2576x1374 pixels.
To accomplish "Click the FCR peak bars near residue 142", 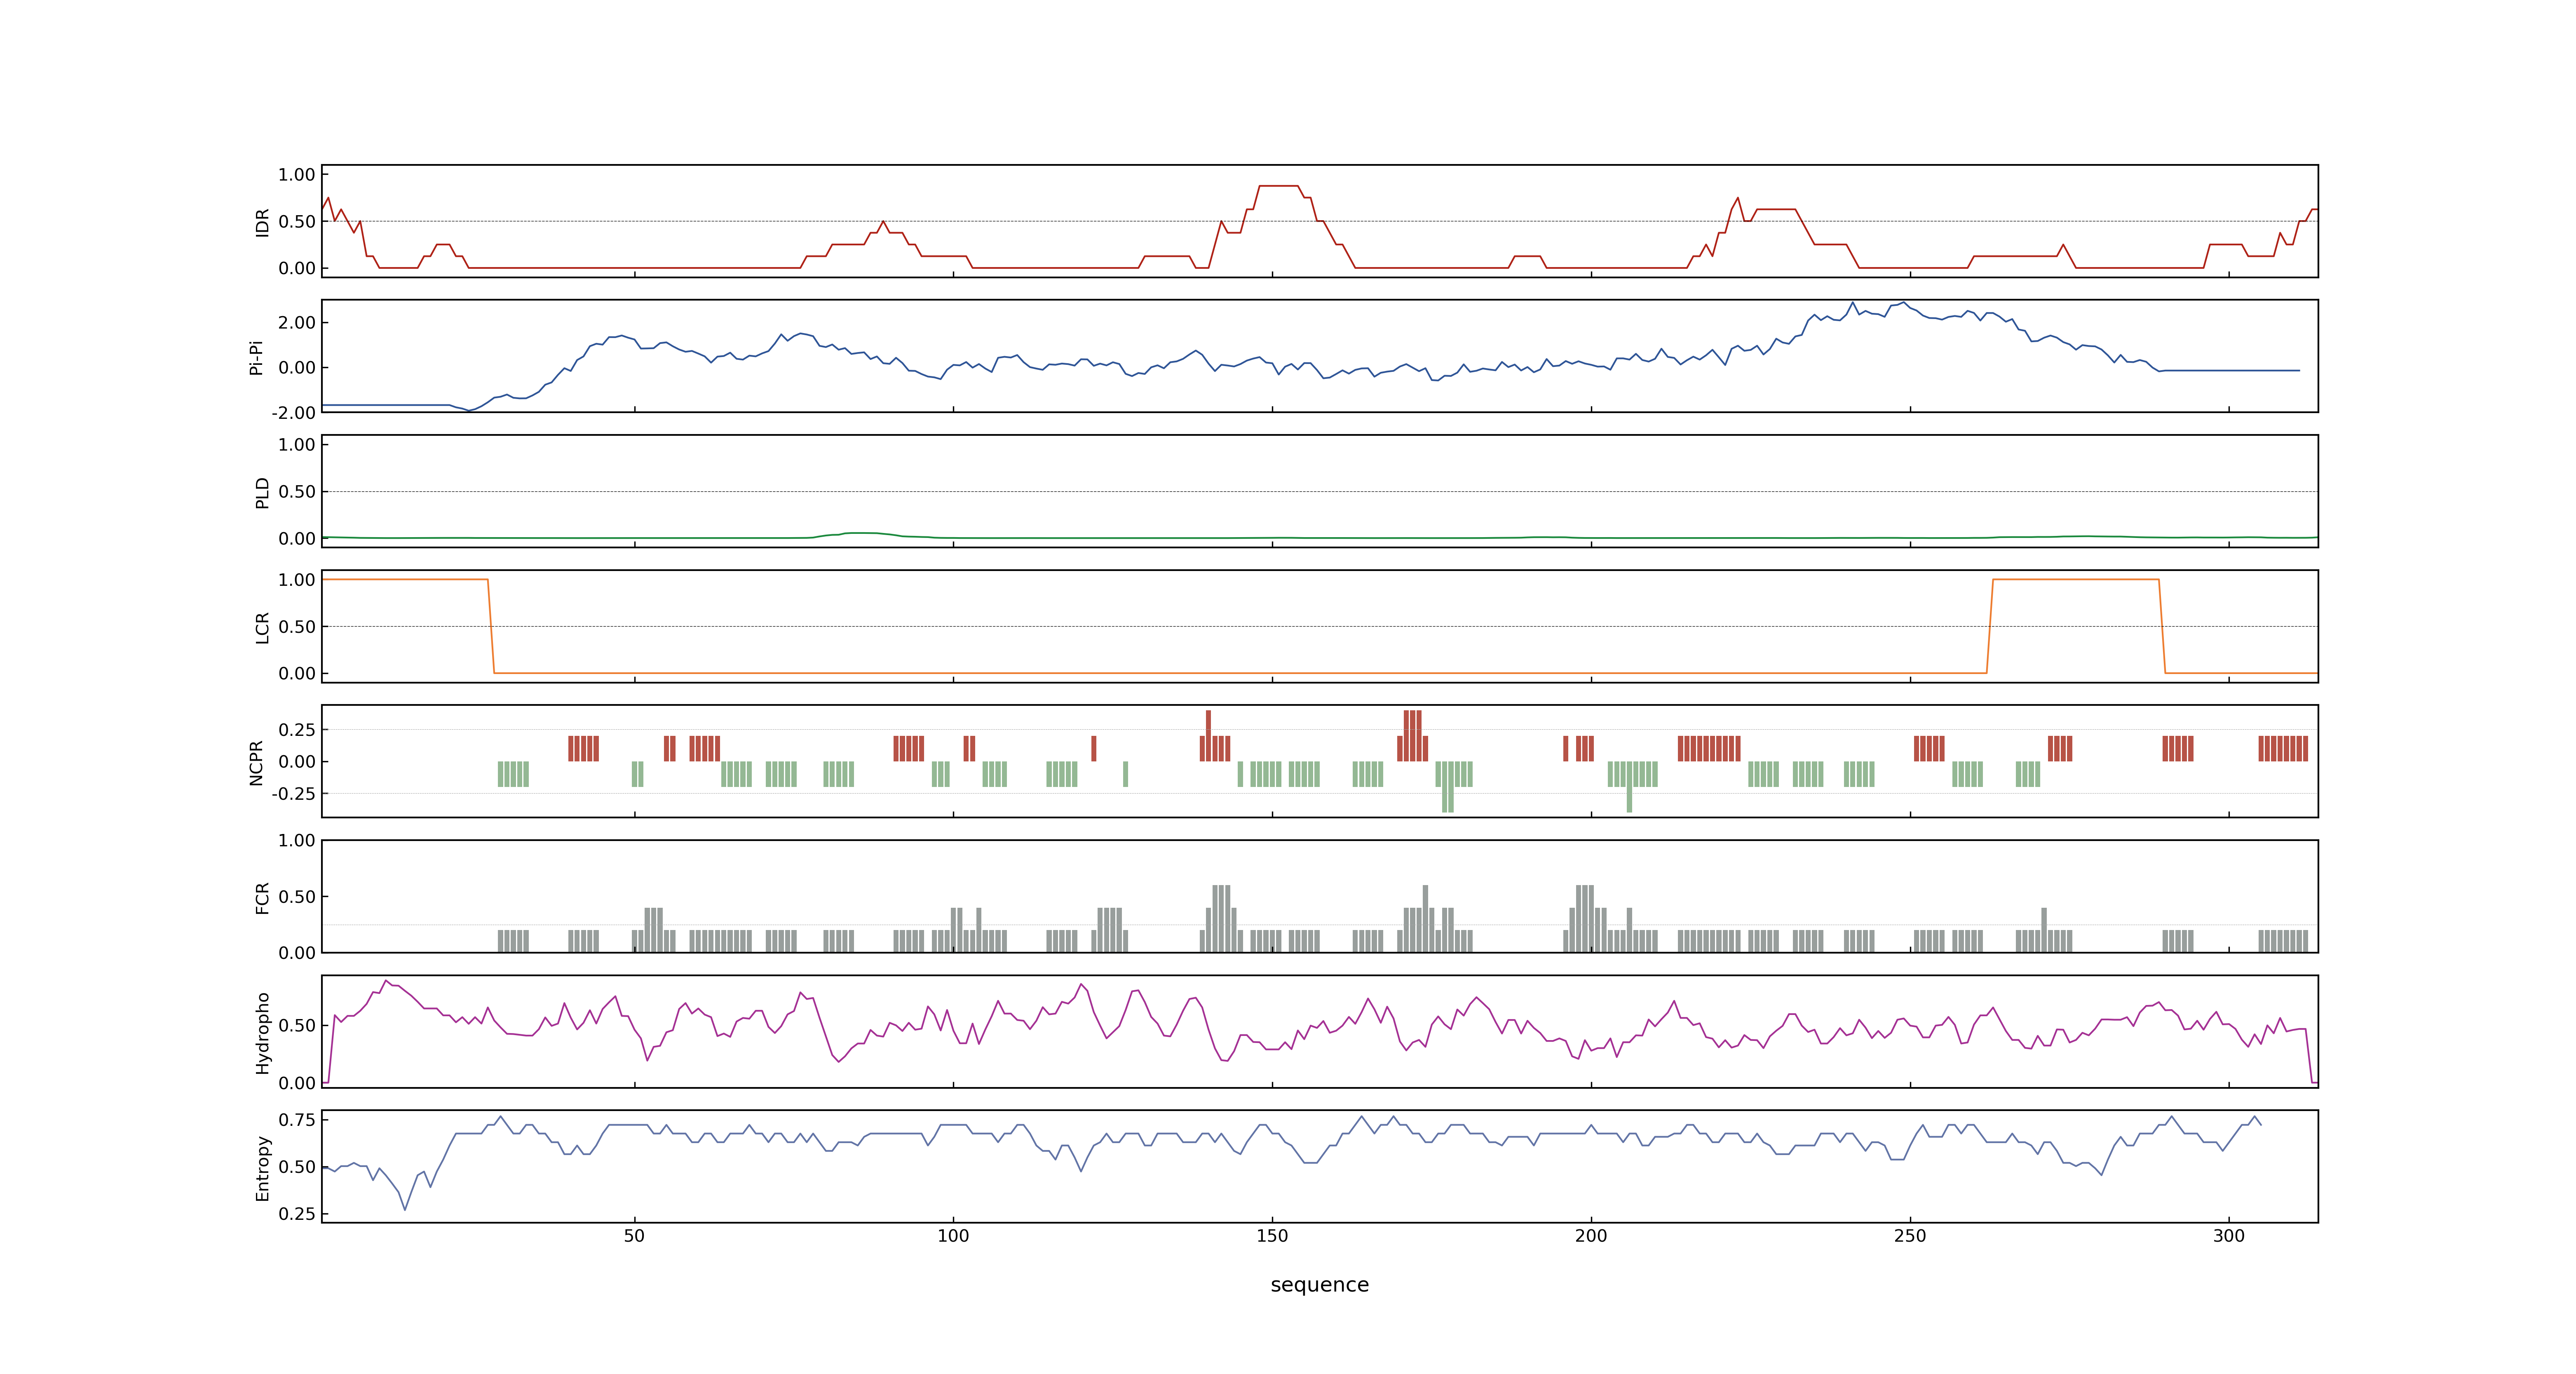I will [1221, 918].
